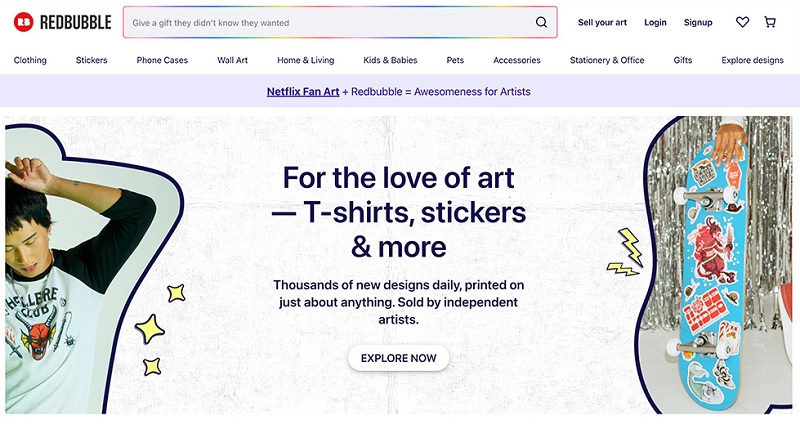Screen dimensions: 800x429
Task: Open the Stationery & Office category
Action: (607, 60)
